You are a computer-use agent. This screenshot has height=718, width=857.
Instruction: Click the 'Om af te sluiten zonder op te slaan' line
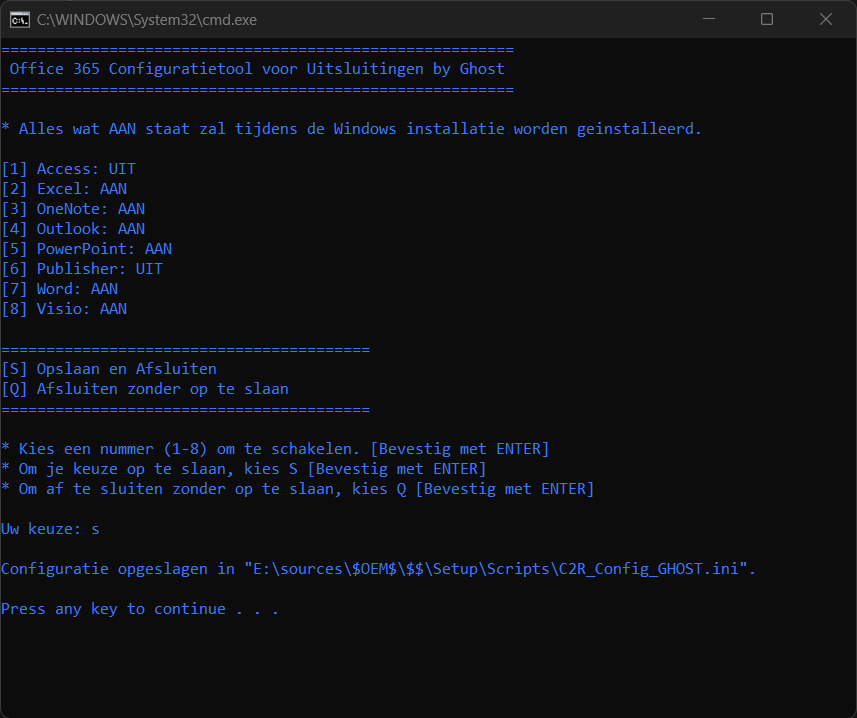[x=297, y=489]
